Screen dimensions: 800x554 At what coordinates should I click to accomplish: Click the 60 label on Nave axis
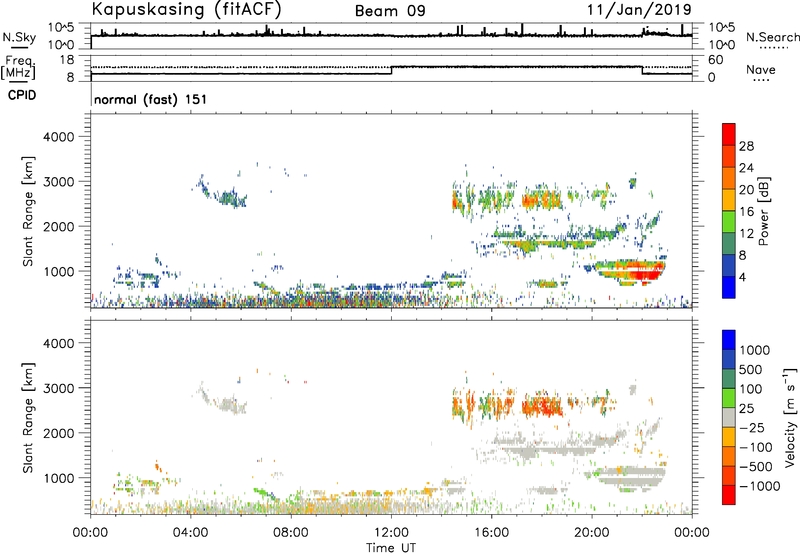coord(715,60)
